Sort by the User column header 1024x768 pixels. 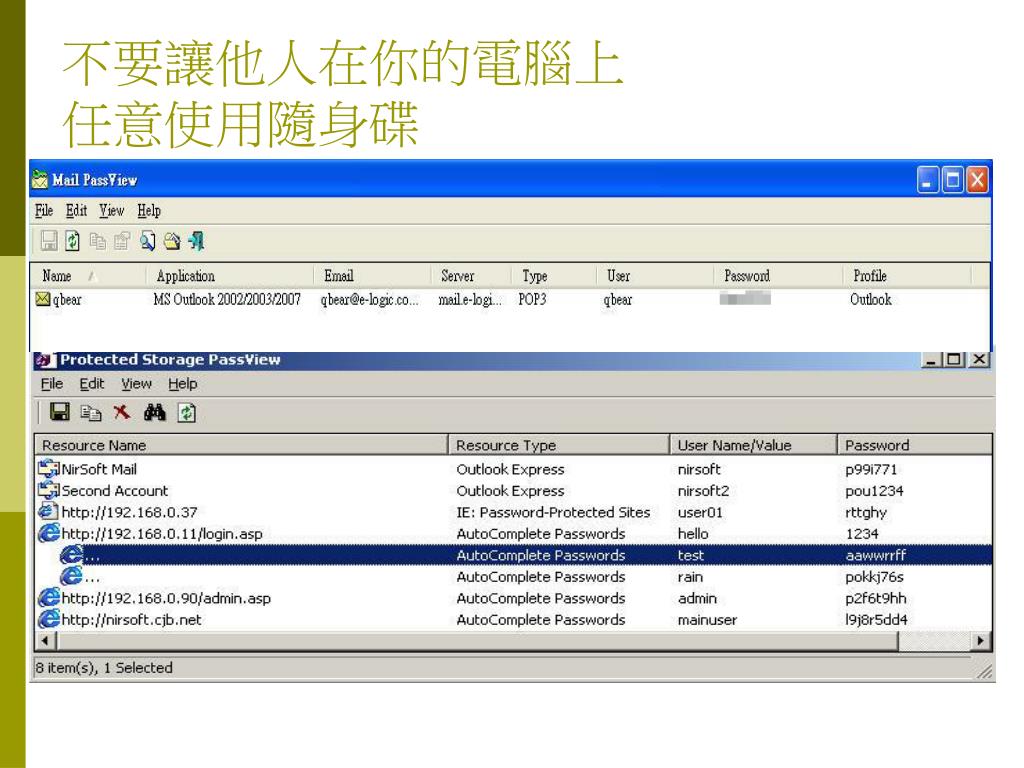coord(654,276)
